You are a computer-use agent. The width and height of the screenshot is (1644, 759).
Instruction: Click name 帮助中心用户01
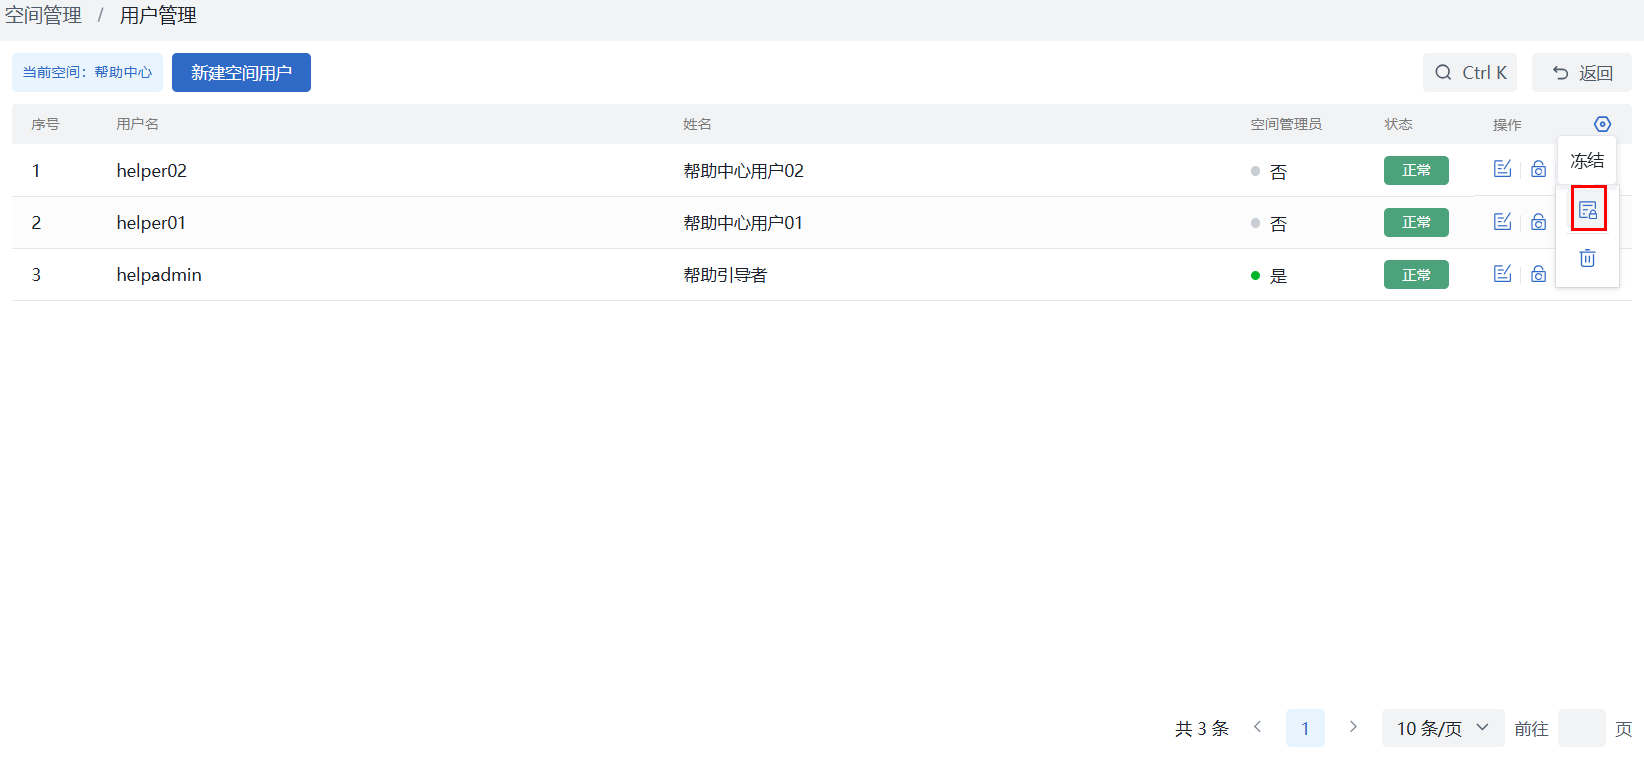[743, 223]
